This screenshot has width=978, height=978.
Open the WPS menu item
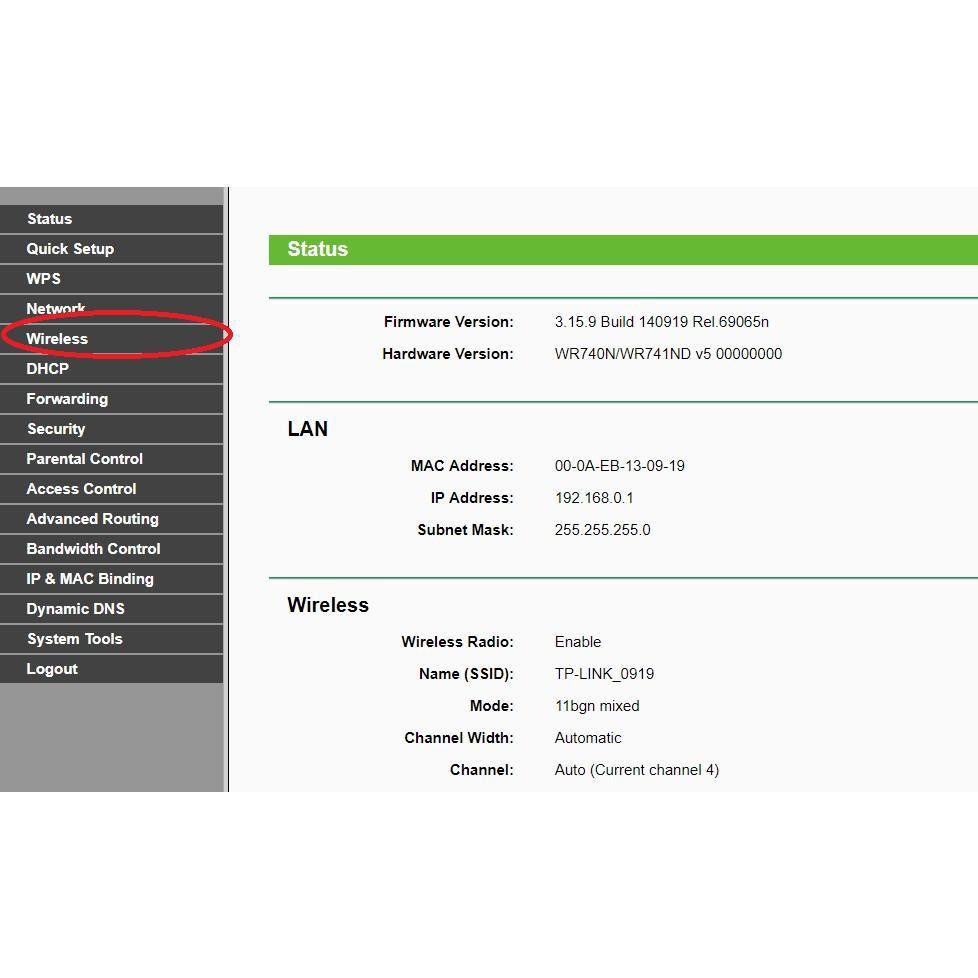[x=44, y=279]
